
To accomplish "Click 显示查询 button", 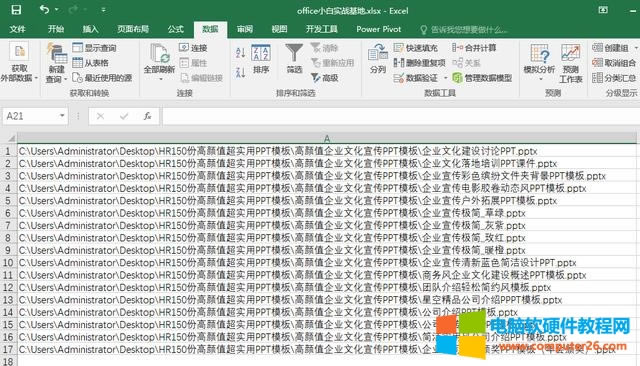I will click(94, 48).
